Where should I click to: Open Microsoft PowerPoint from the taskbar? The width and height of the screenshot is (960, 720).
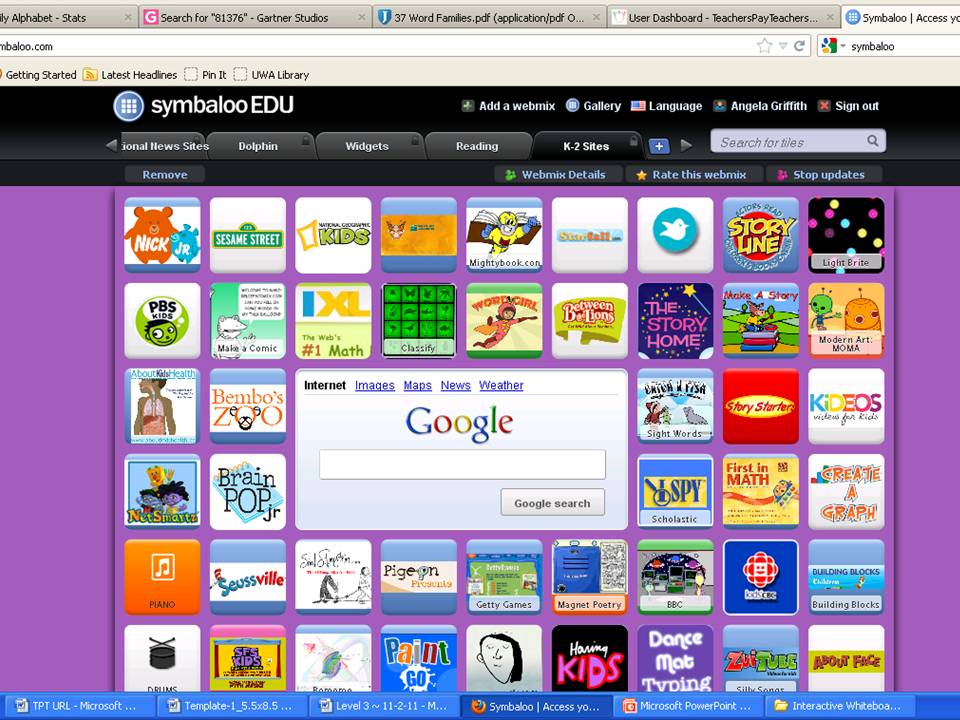tap(689, 706)
